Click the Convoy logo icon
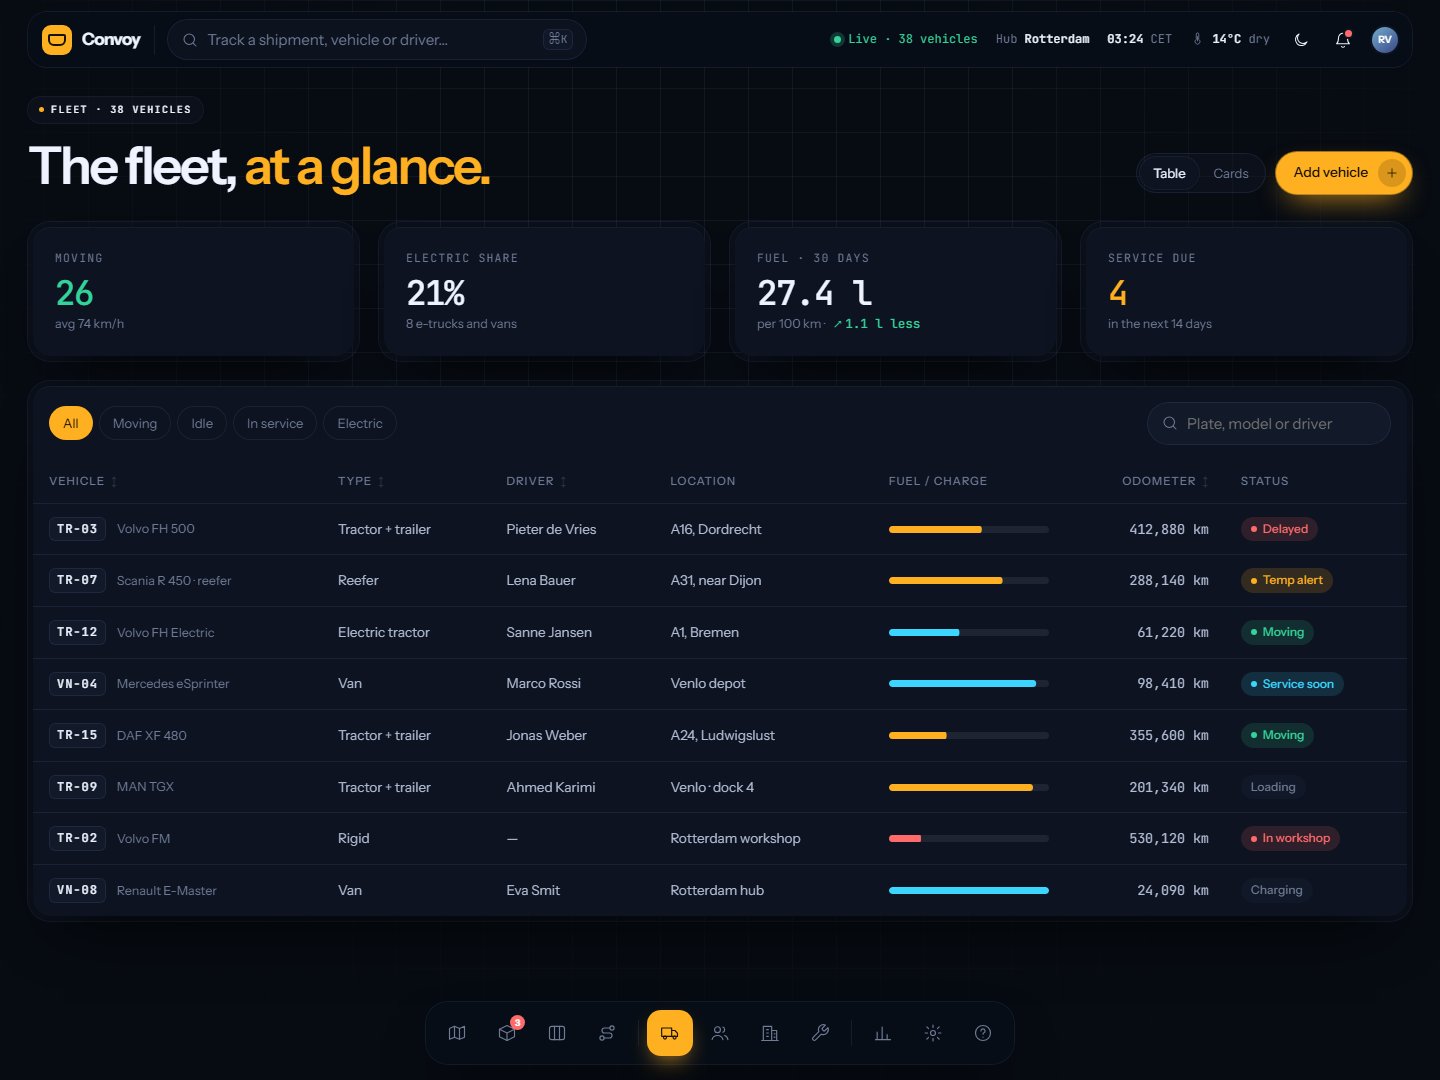The height and width of the screenshot is (1080, 1440). 57,40
